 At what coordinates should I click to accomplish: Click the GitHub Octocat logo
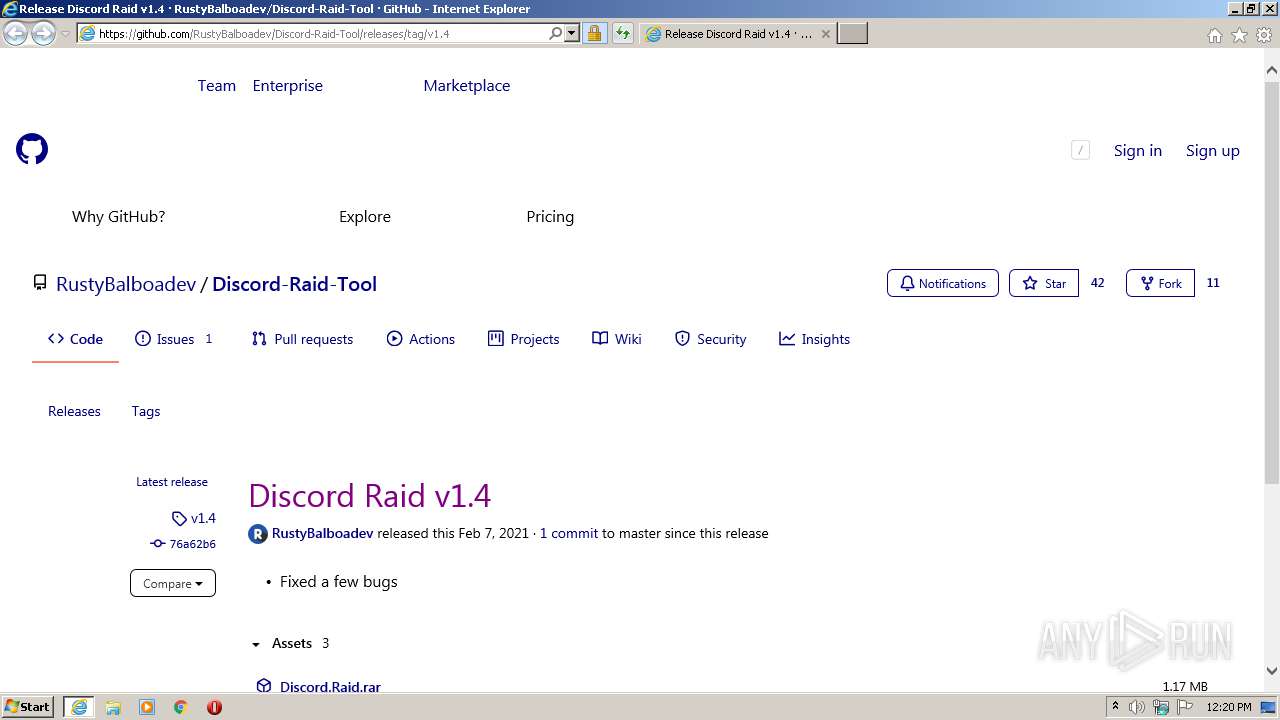point(32,150)
